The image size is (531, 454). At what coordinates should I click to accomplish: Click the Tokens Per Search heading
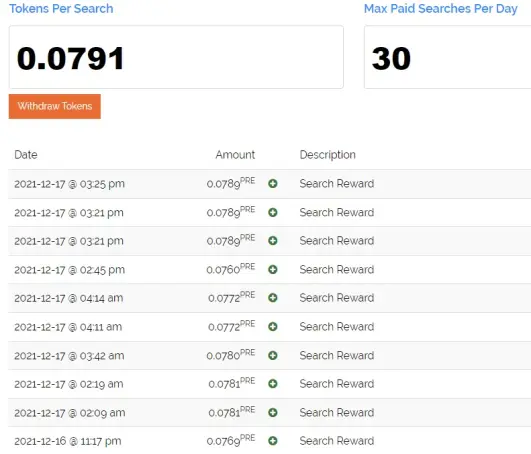tap(61, 8)
